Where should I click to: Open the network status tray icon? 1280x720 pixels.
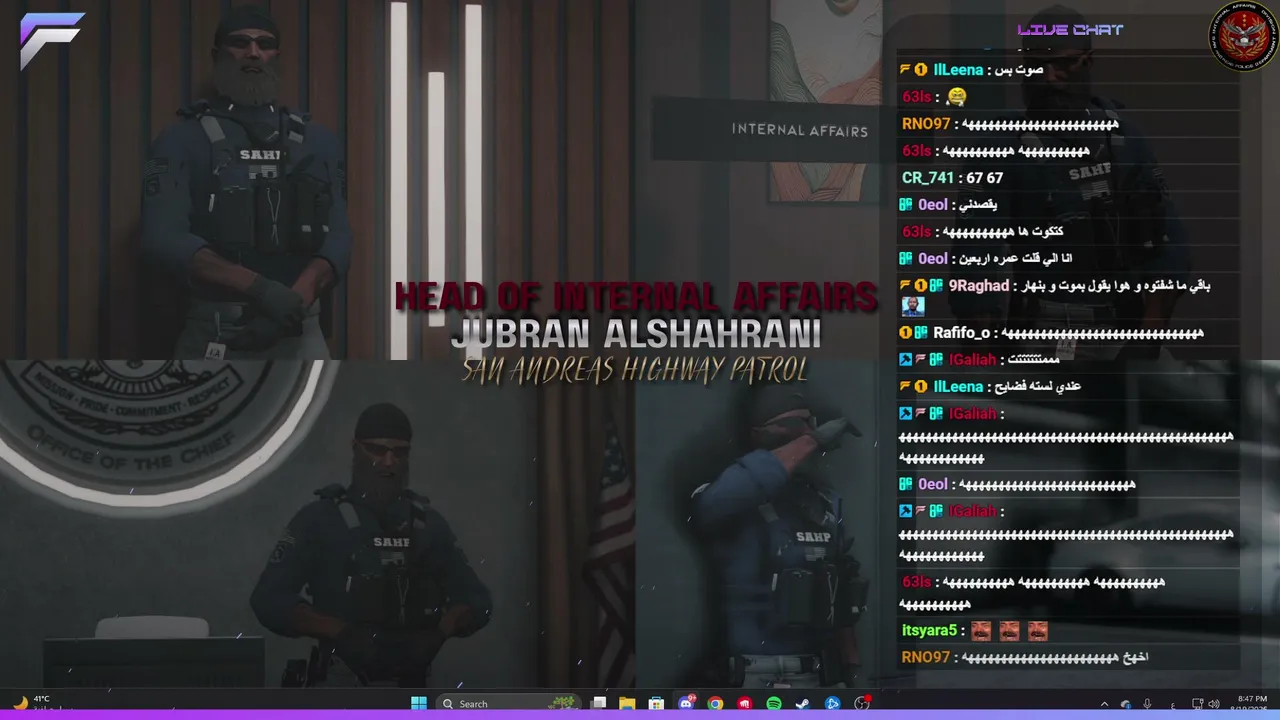pos(1199,704)
